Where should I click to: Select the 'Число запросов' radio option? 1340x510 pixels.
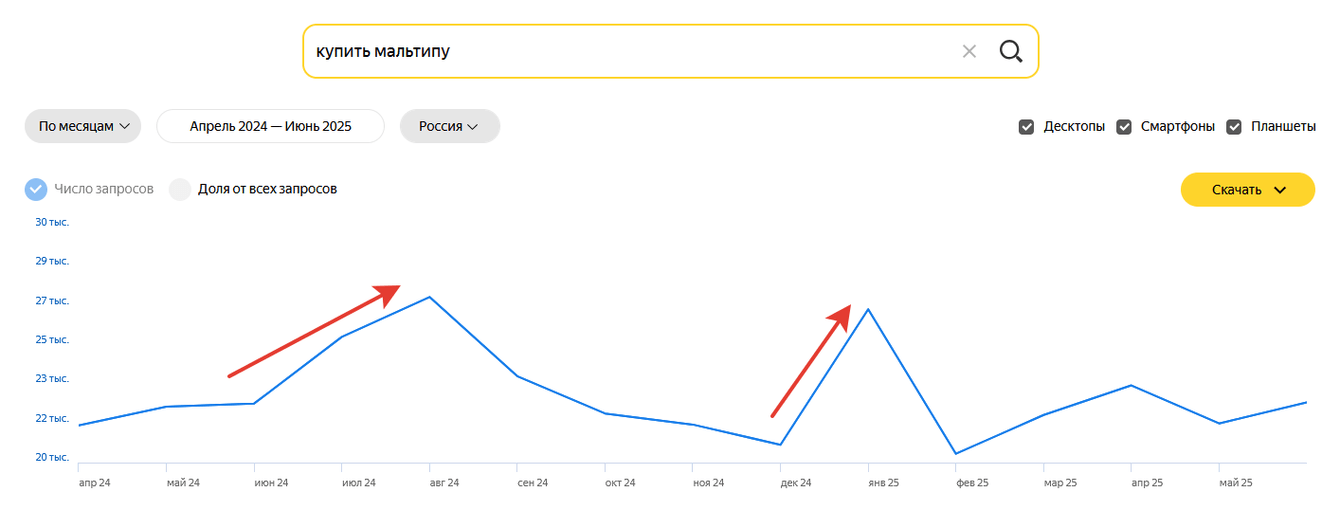pos(36,189)
